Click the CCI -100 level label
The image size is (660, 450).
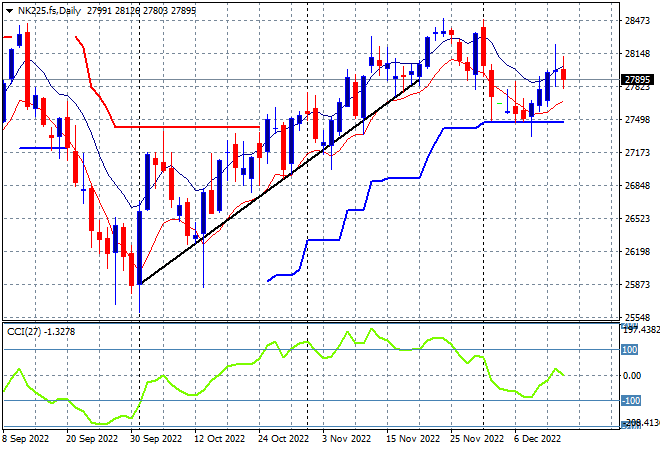pyautogui.click(x=631, y=400)
